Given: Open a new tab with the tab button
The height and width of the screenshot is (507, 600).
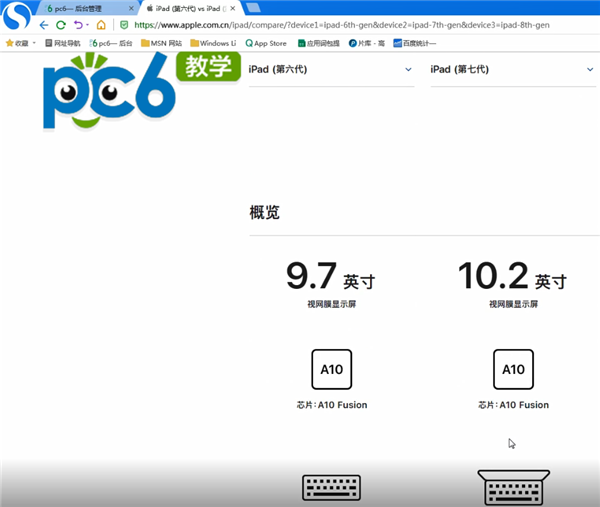Looking at the screenshot, I should 253,8.
